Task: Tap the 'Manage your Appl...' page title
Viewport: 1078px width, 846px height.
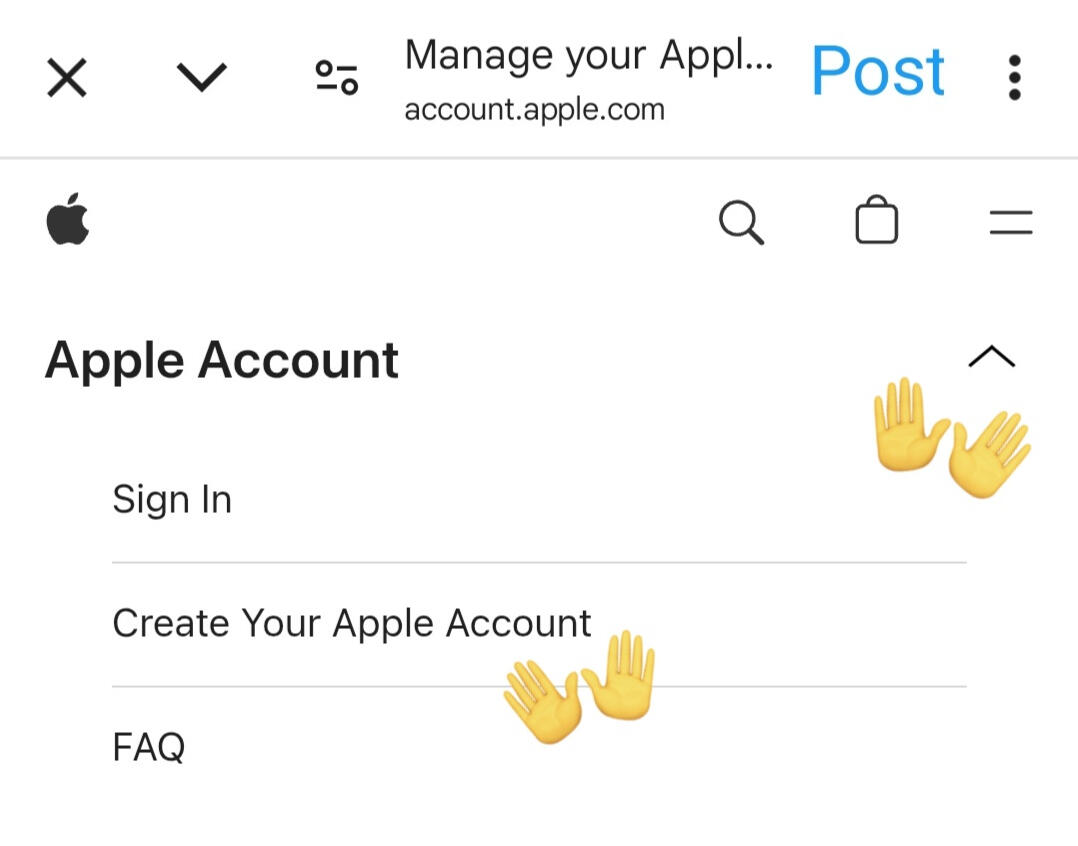Action: pyautogui.click(x=588, y=56)
